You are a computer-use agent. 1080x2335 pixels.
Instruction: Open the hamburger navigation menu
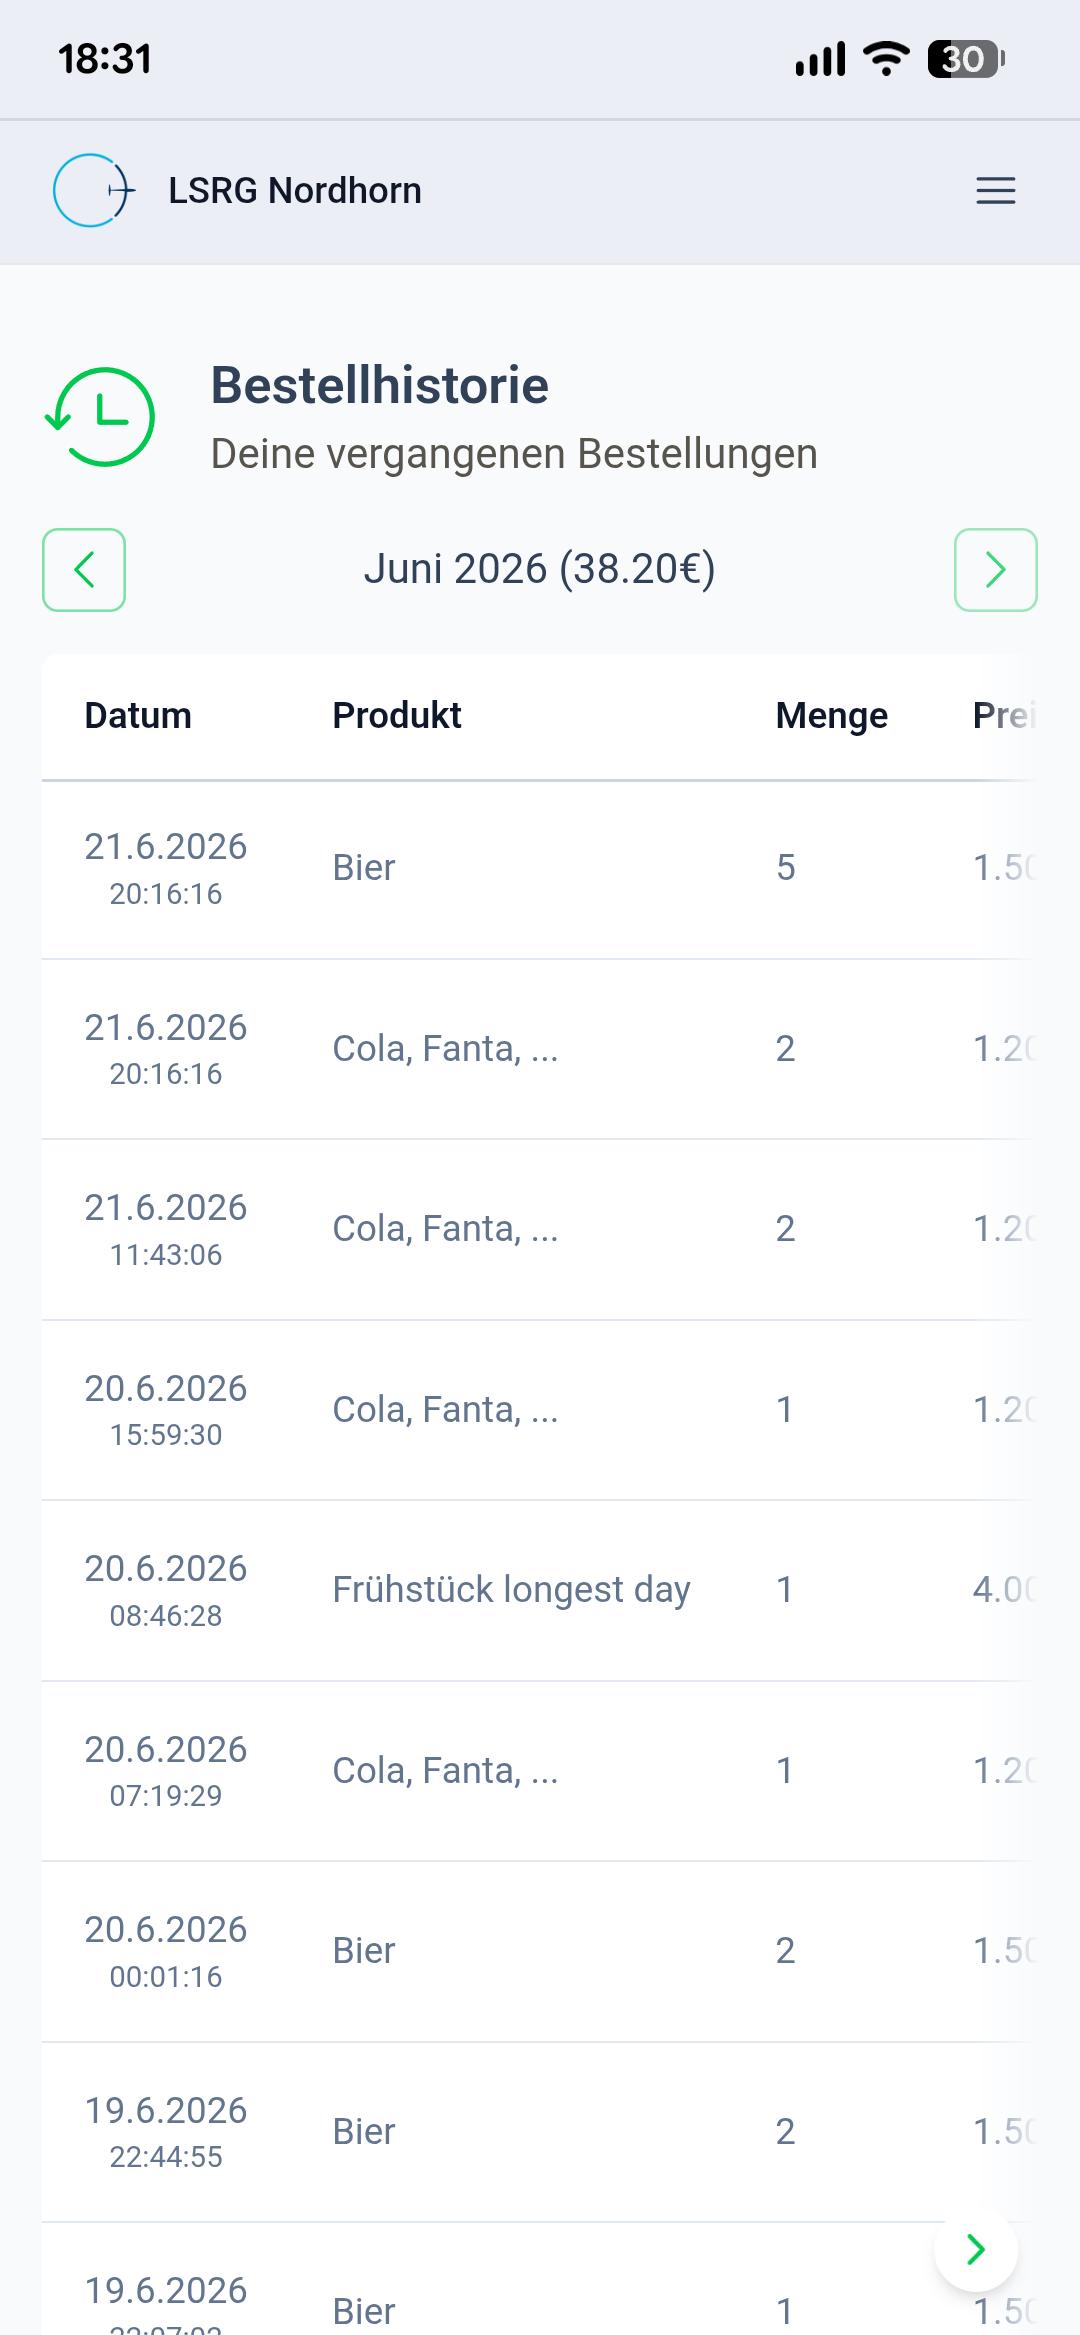coord(995,191)
